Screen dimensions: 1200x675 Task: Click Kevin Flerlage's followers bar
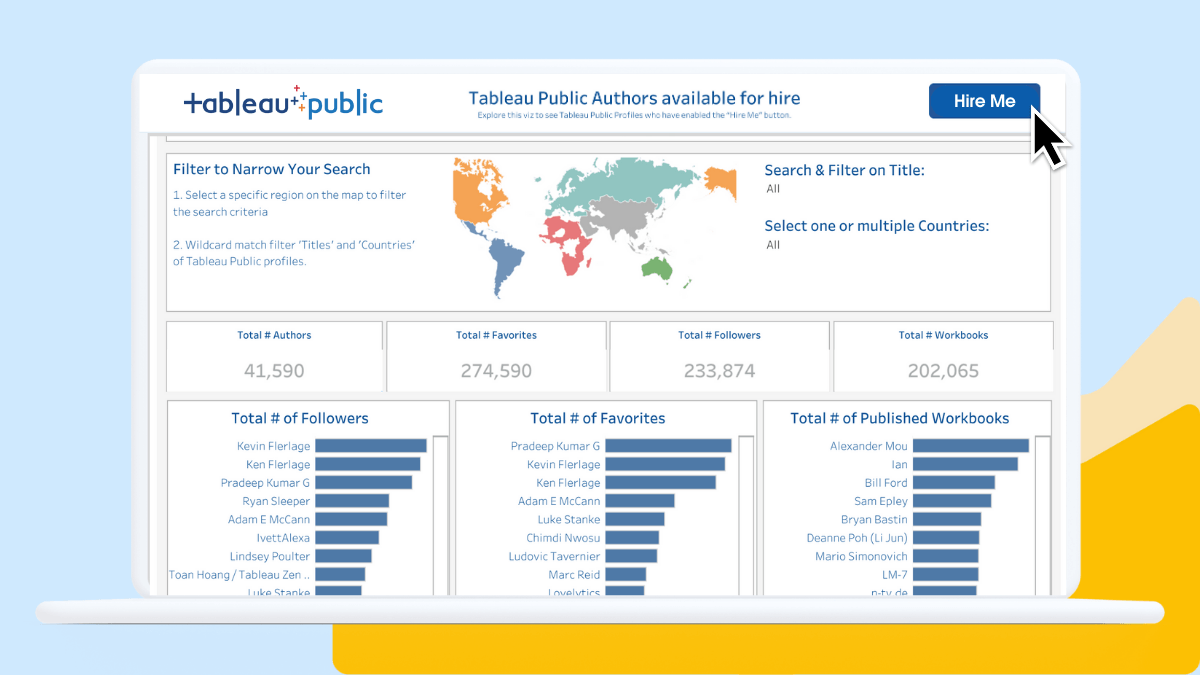click(370, 446)
